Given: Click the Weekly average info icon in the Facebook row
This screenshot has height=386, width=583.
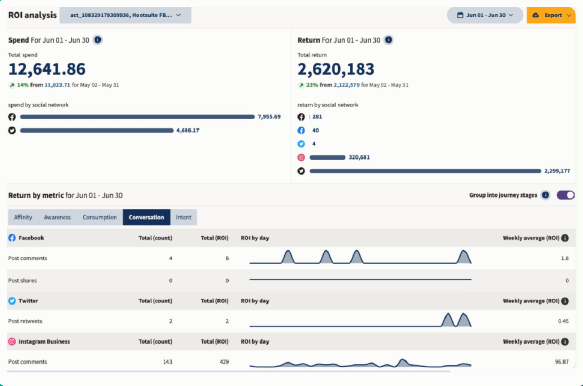Looking at the screenshot, I should point(565,238).
